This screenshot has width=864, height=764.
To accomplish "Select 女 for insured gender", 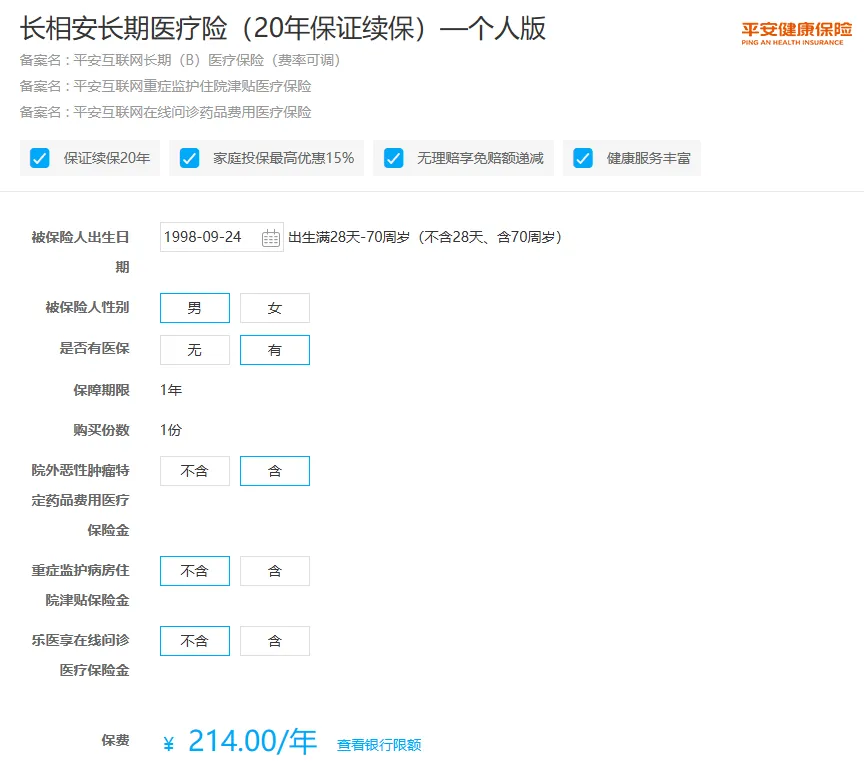I will [274, 308].
